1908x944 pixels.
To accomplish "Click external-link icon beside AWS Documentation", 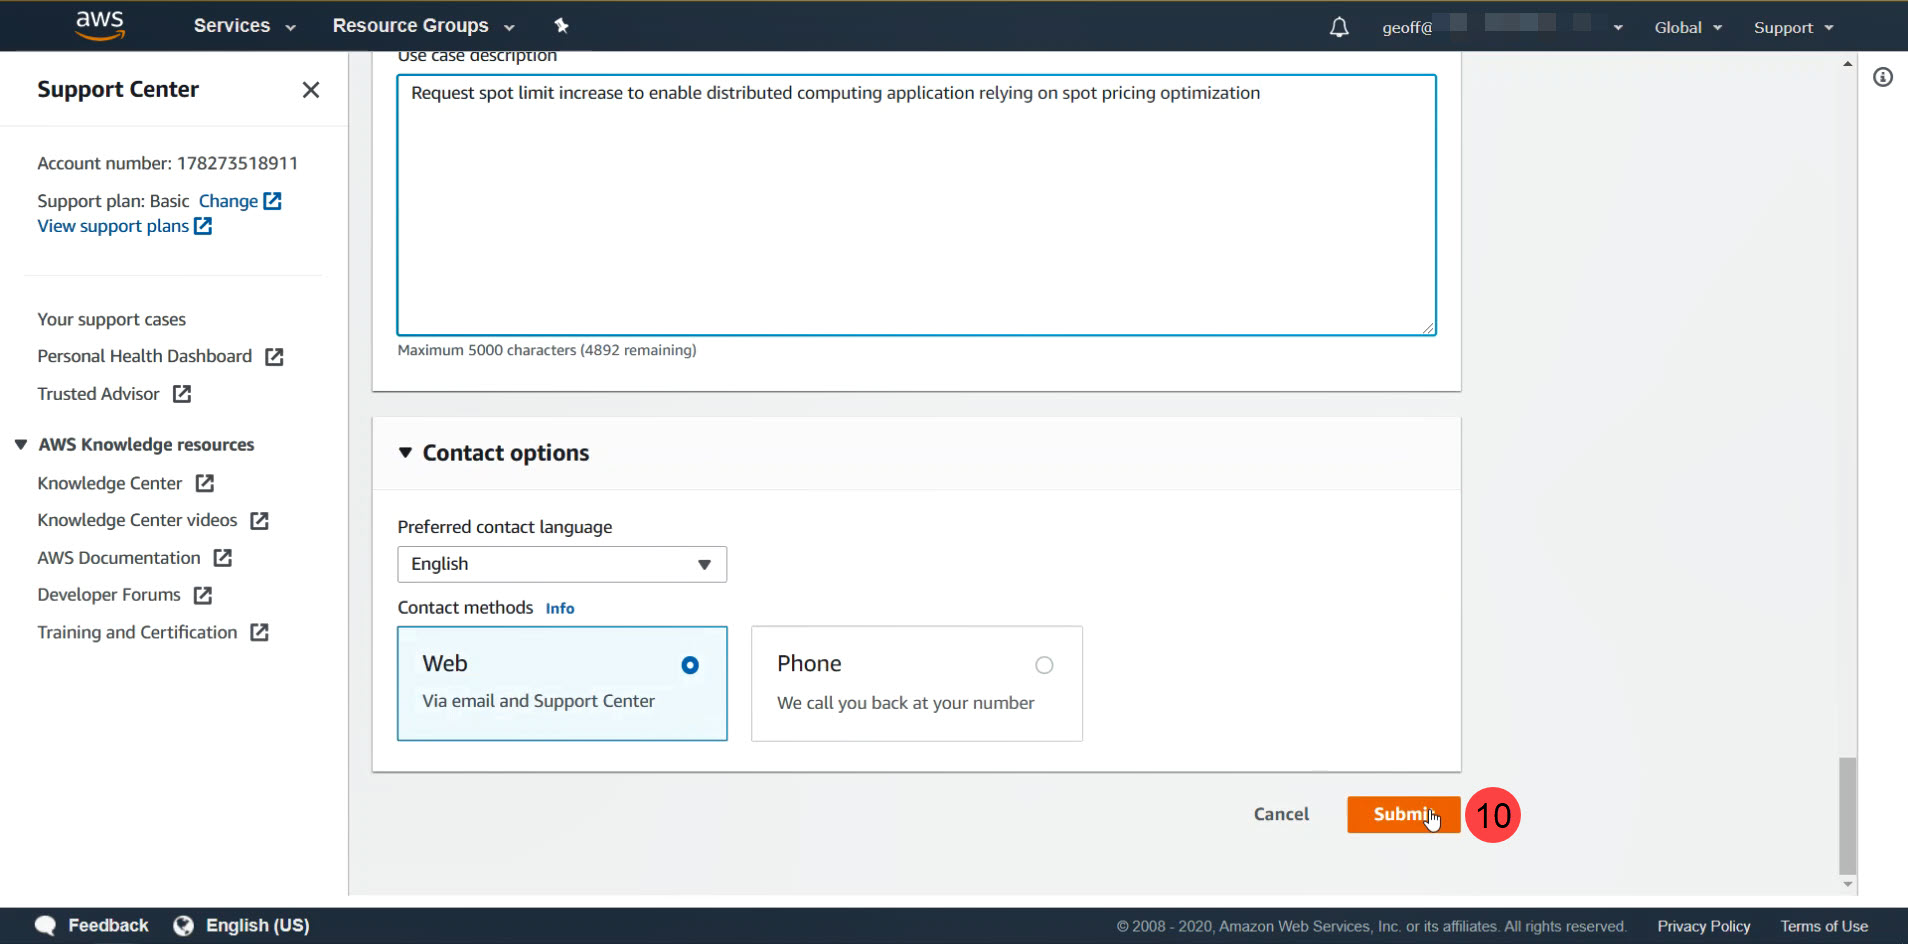I will tap(223, 558).
